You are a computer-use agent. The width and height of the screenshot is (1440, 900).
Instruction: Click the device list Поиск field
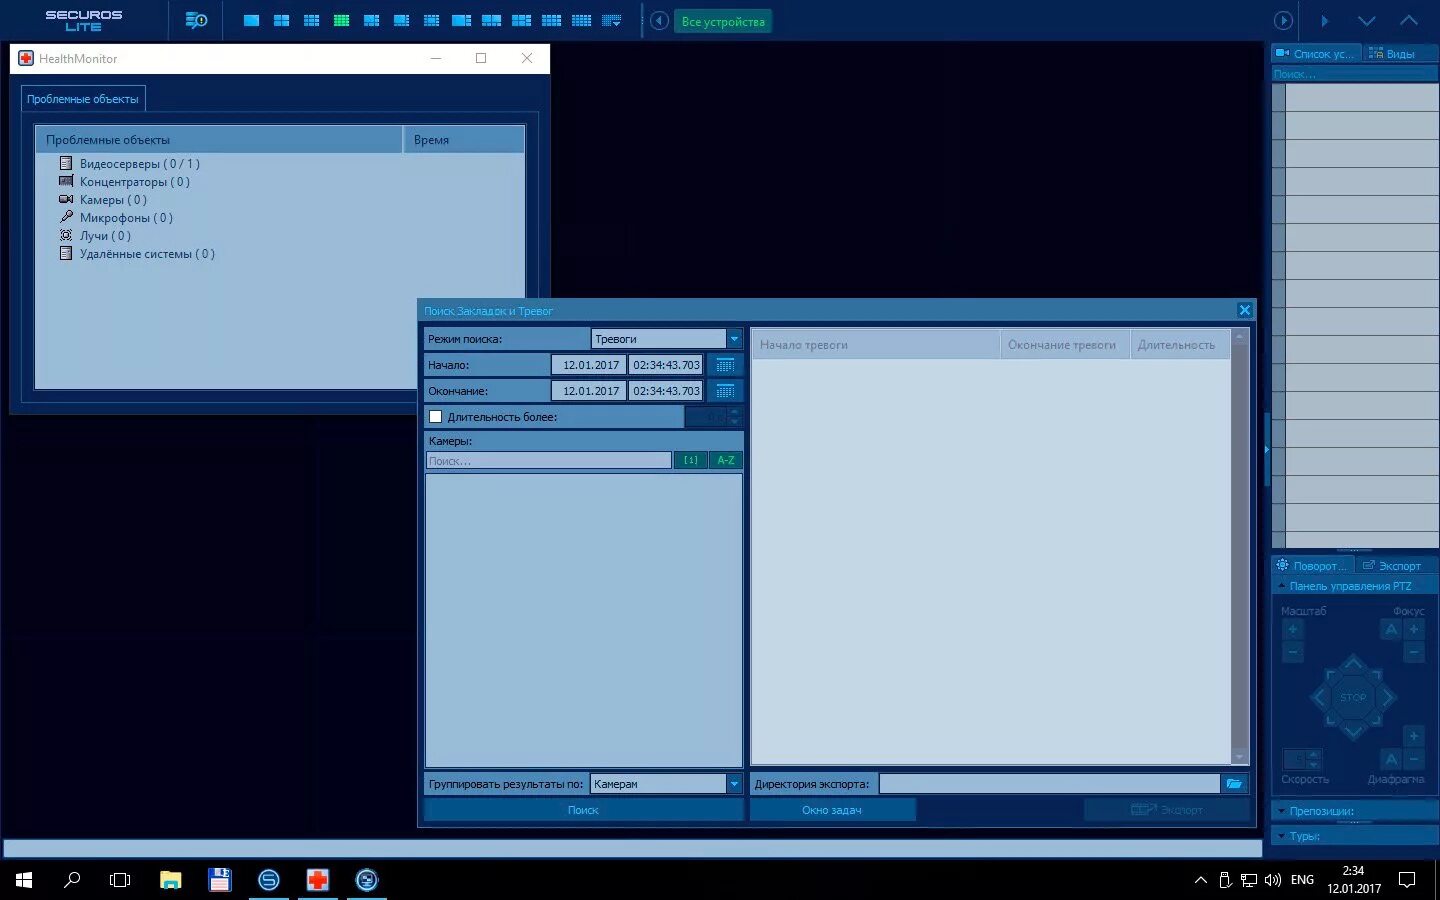1355,74
